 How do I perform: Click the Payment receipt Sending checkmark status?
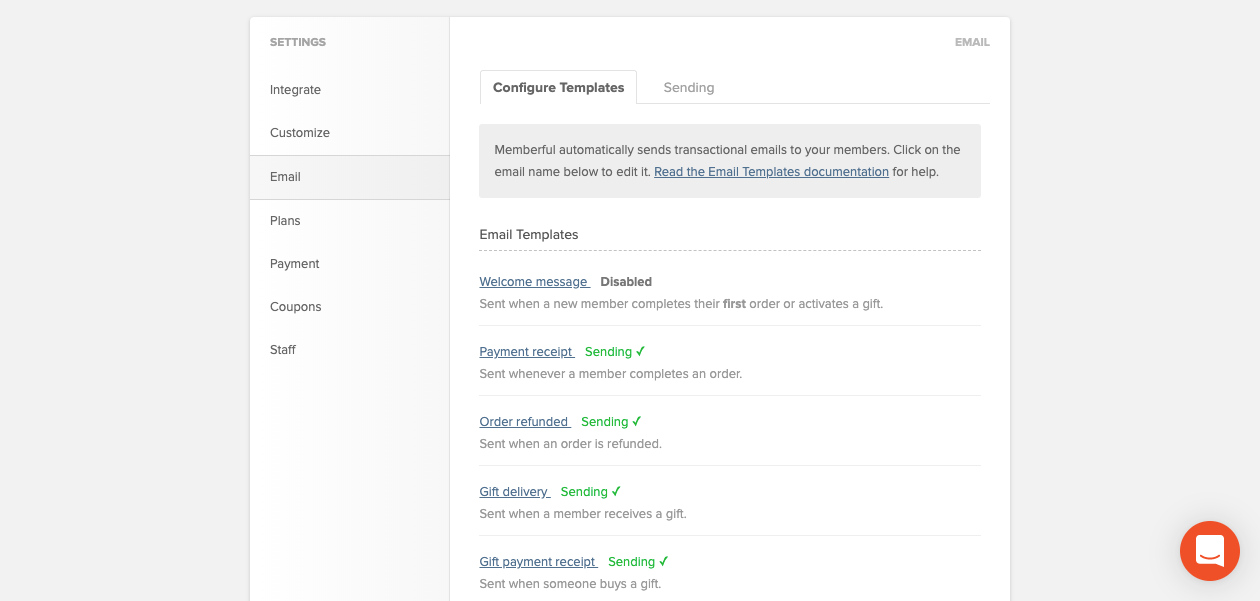coord(615,352)
